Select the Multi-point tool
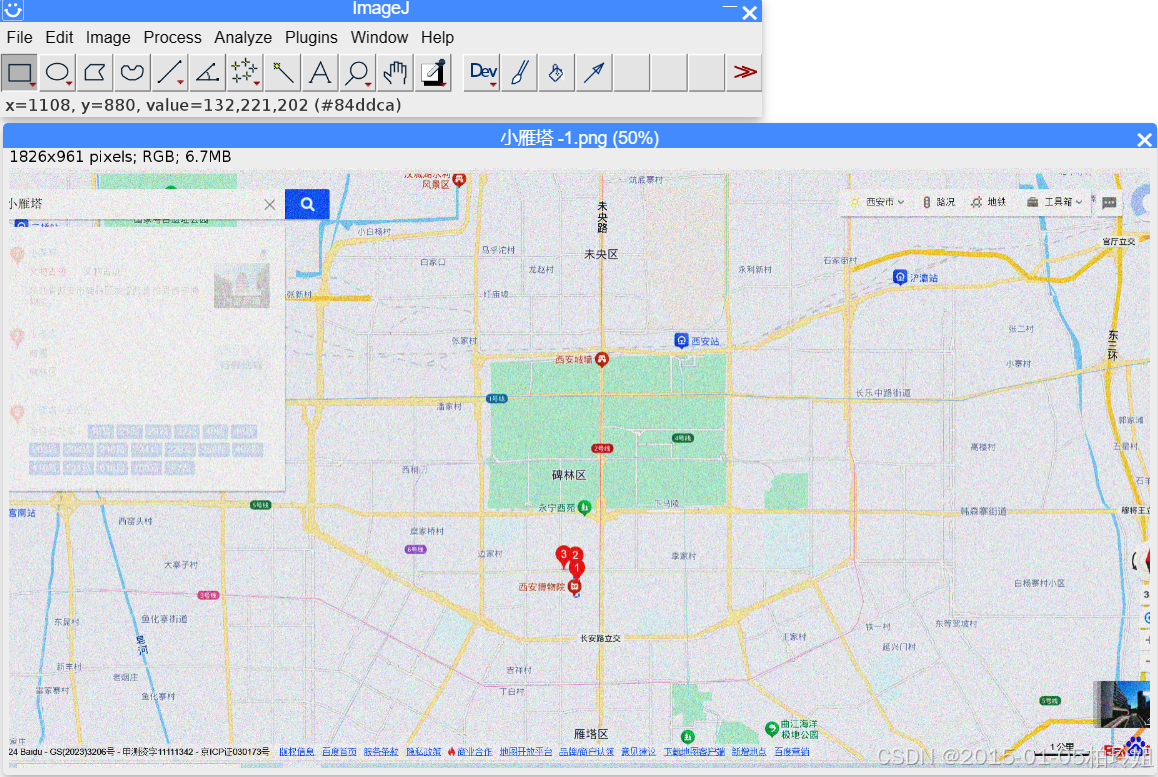The height and width of the screenshot is (777, 1158). click(245, 72)
